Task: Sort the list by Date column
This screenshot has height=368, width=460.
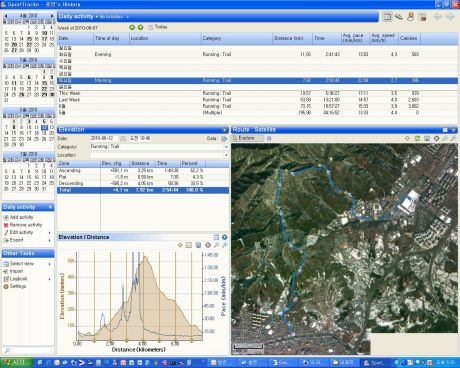Action: point(75,38)
